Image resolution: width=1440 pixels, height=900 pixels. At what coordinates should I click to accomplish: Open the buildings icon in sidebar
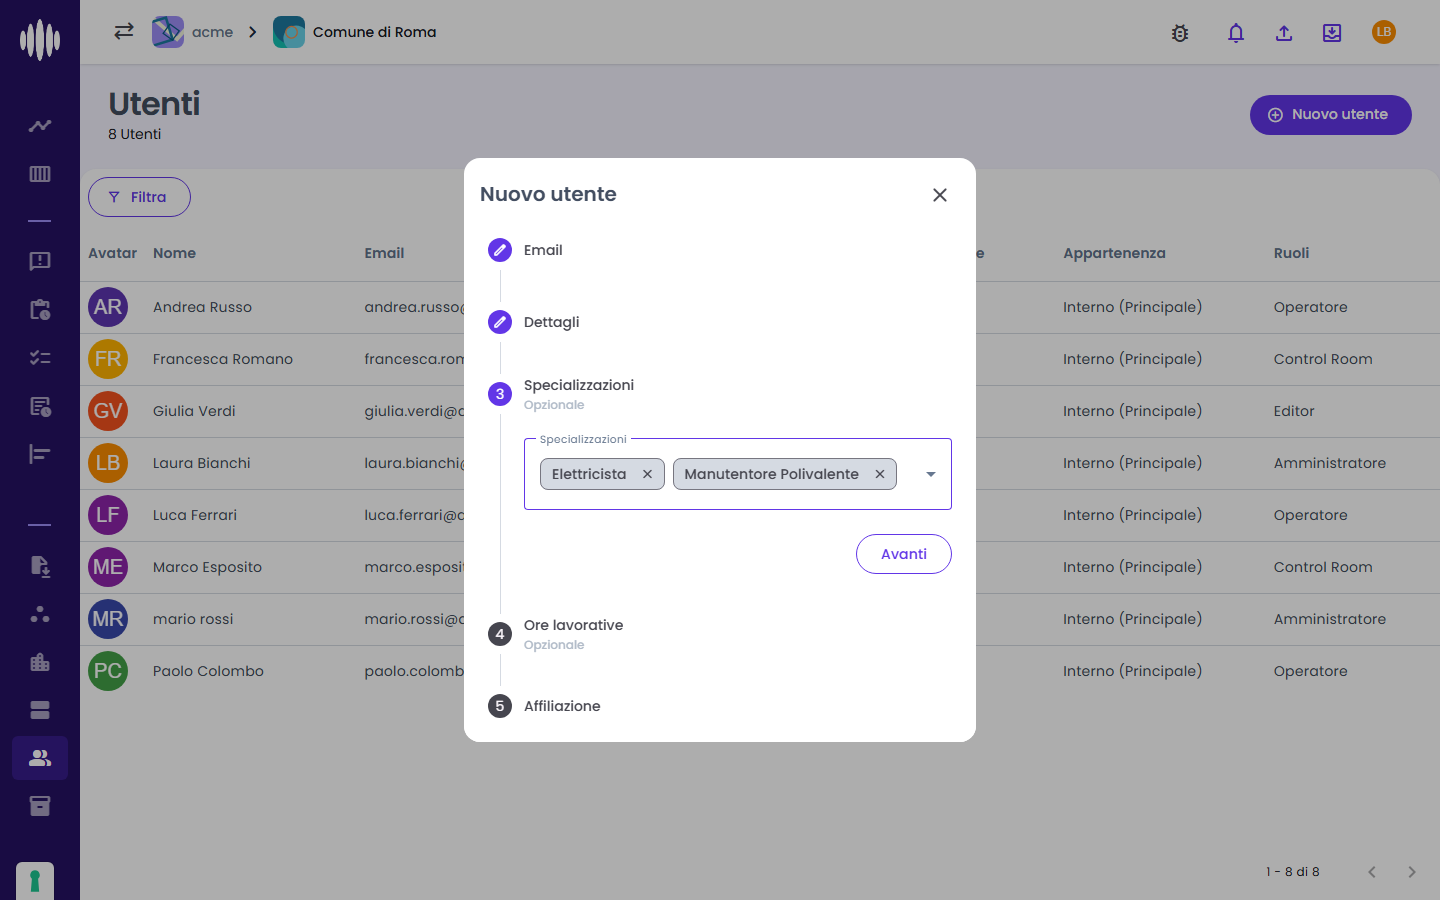40,662
